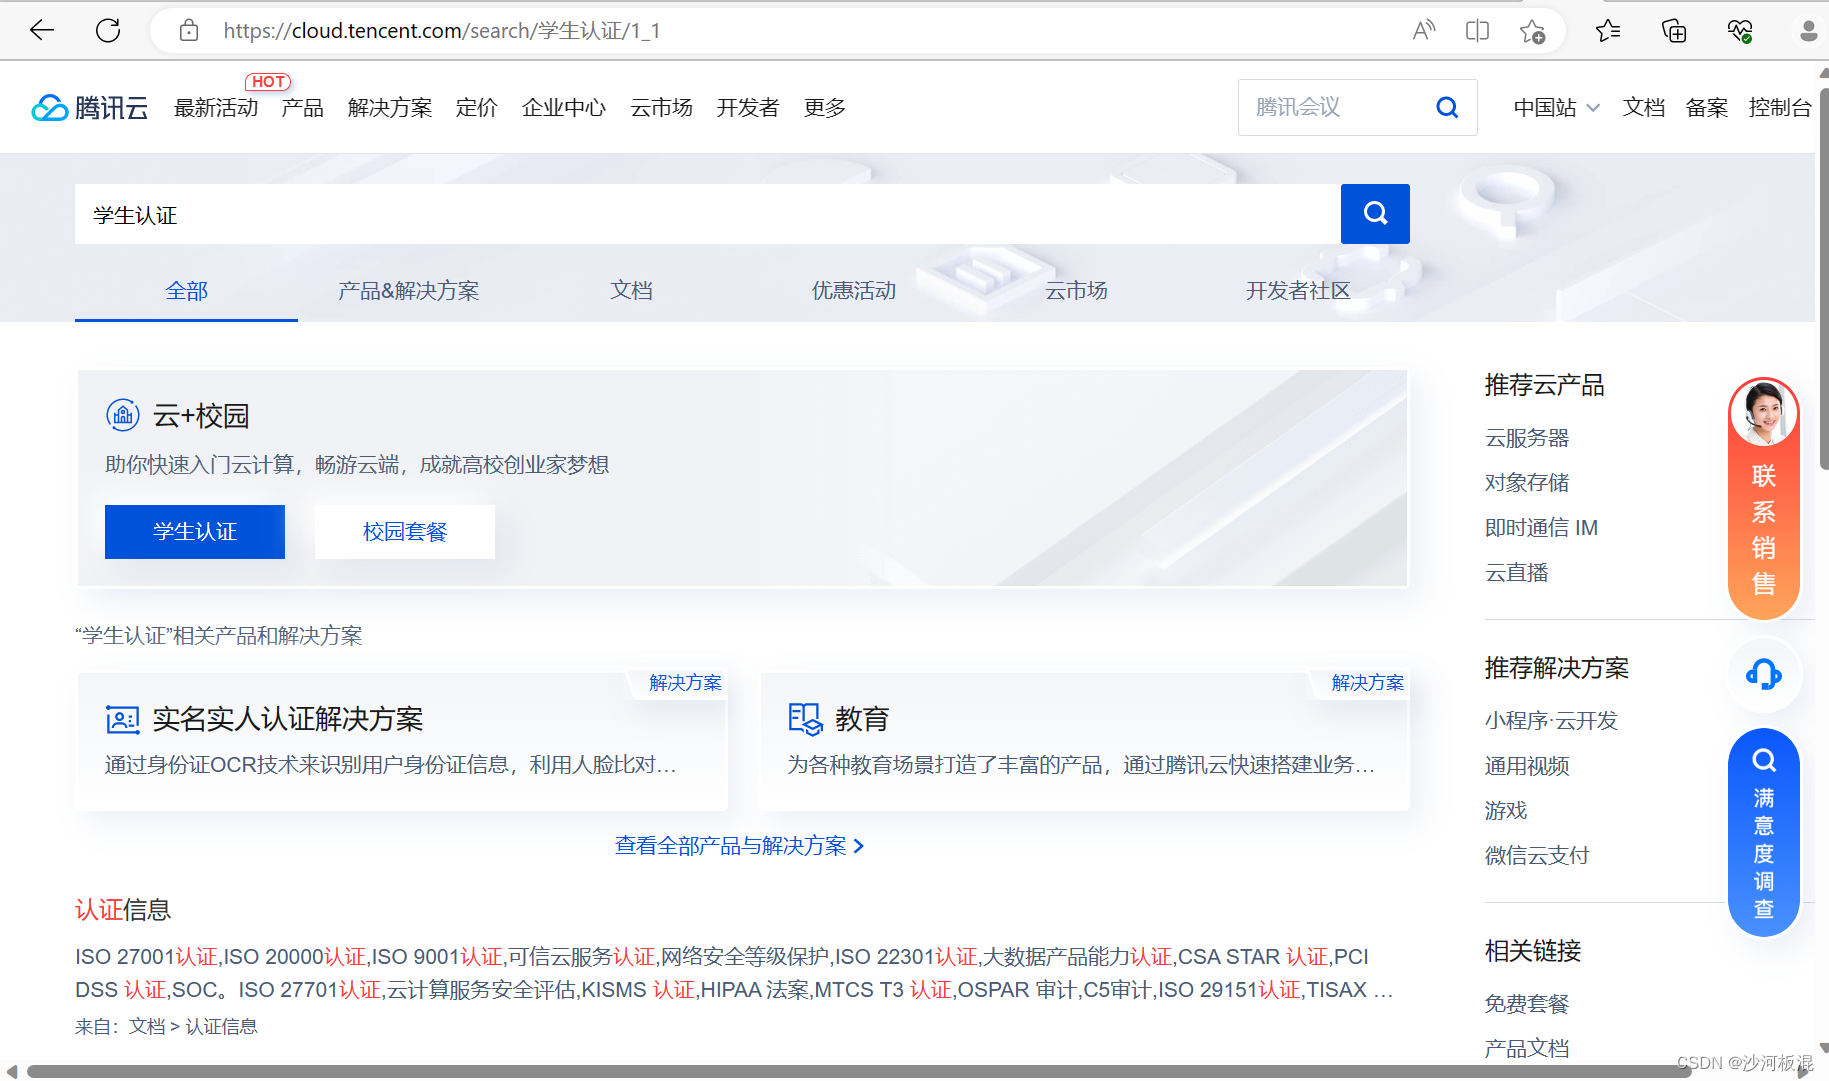Open the 产品 menu
1829x1081 pixels.
(x=303, y=107)
